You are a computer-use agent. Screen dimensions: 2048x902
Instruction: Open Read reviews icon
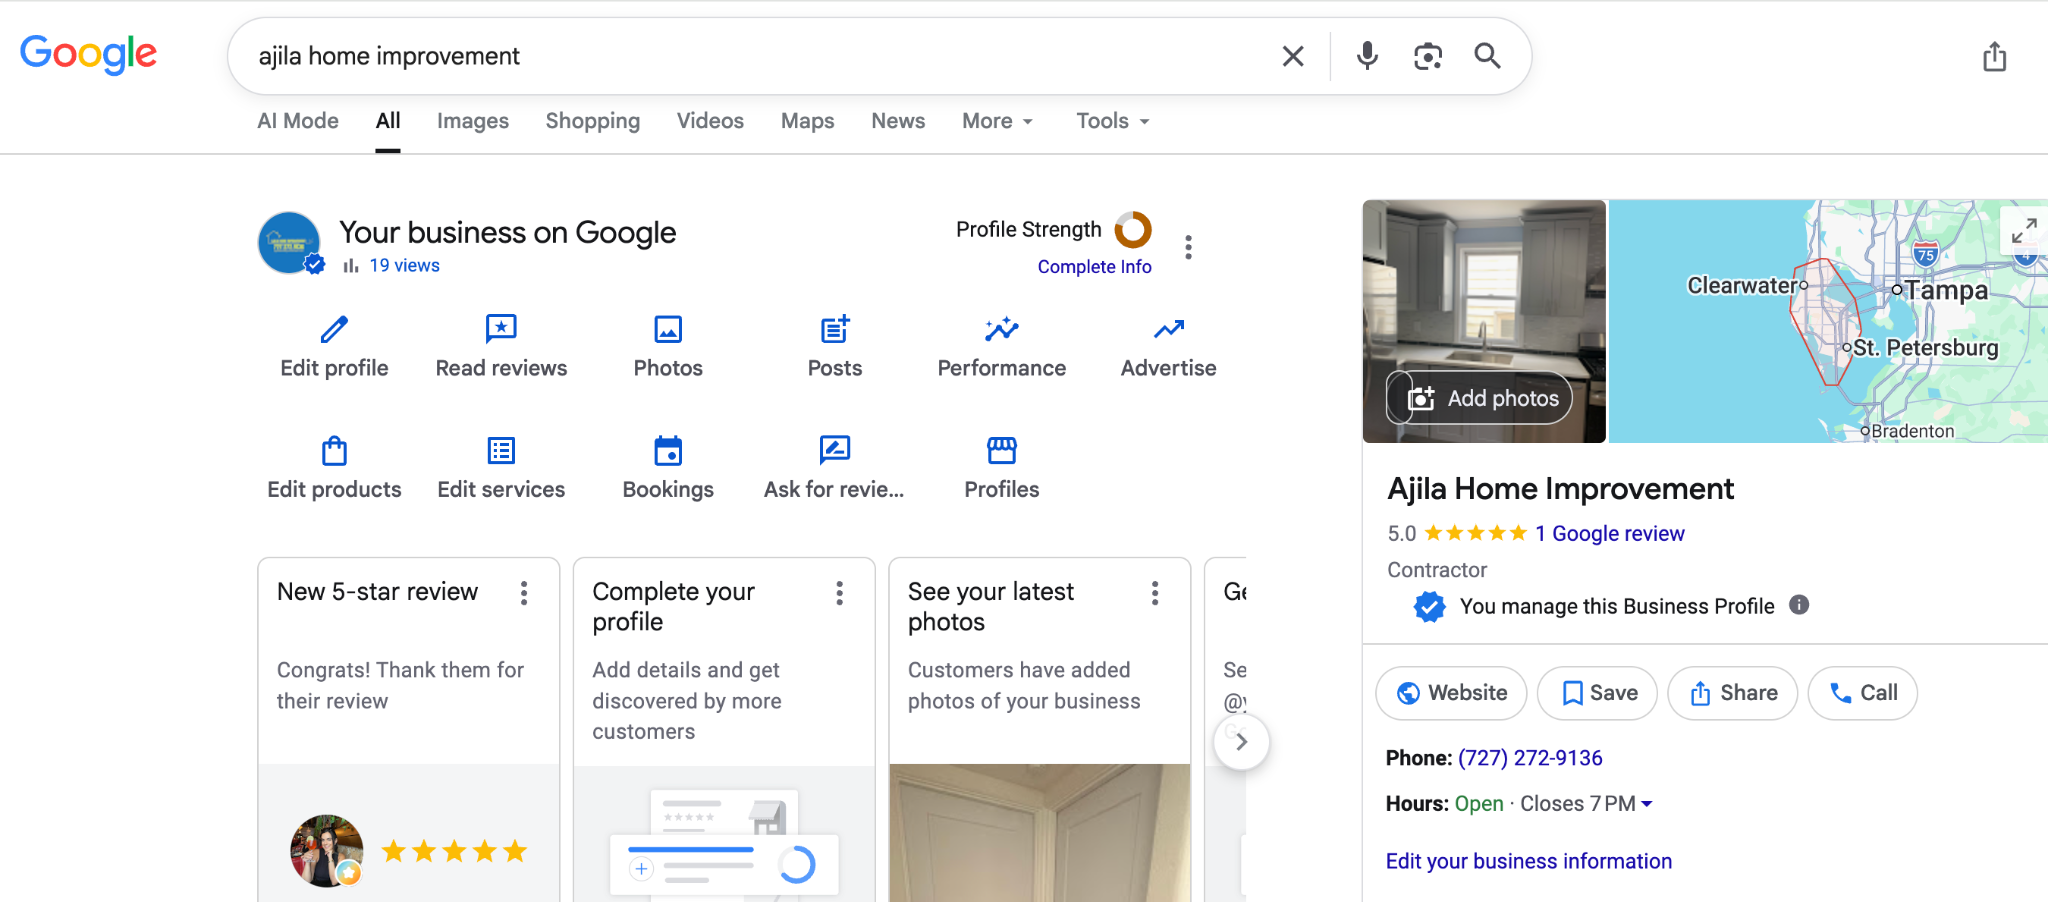point(501,329)
